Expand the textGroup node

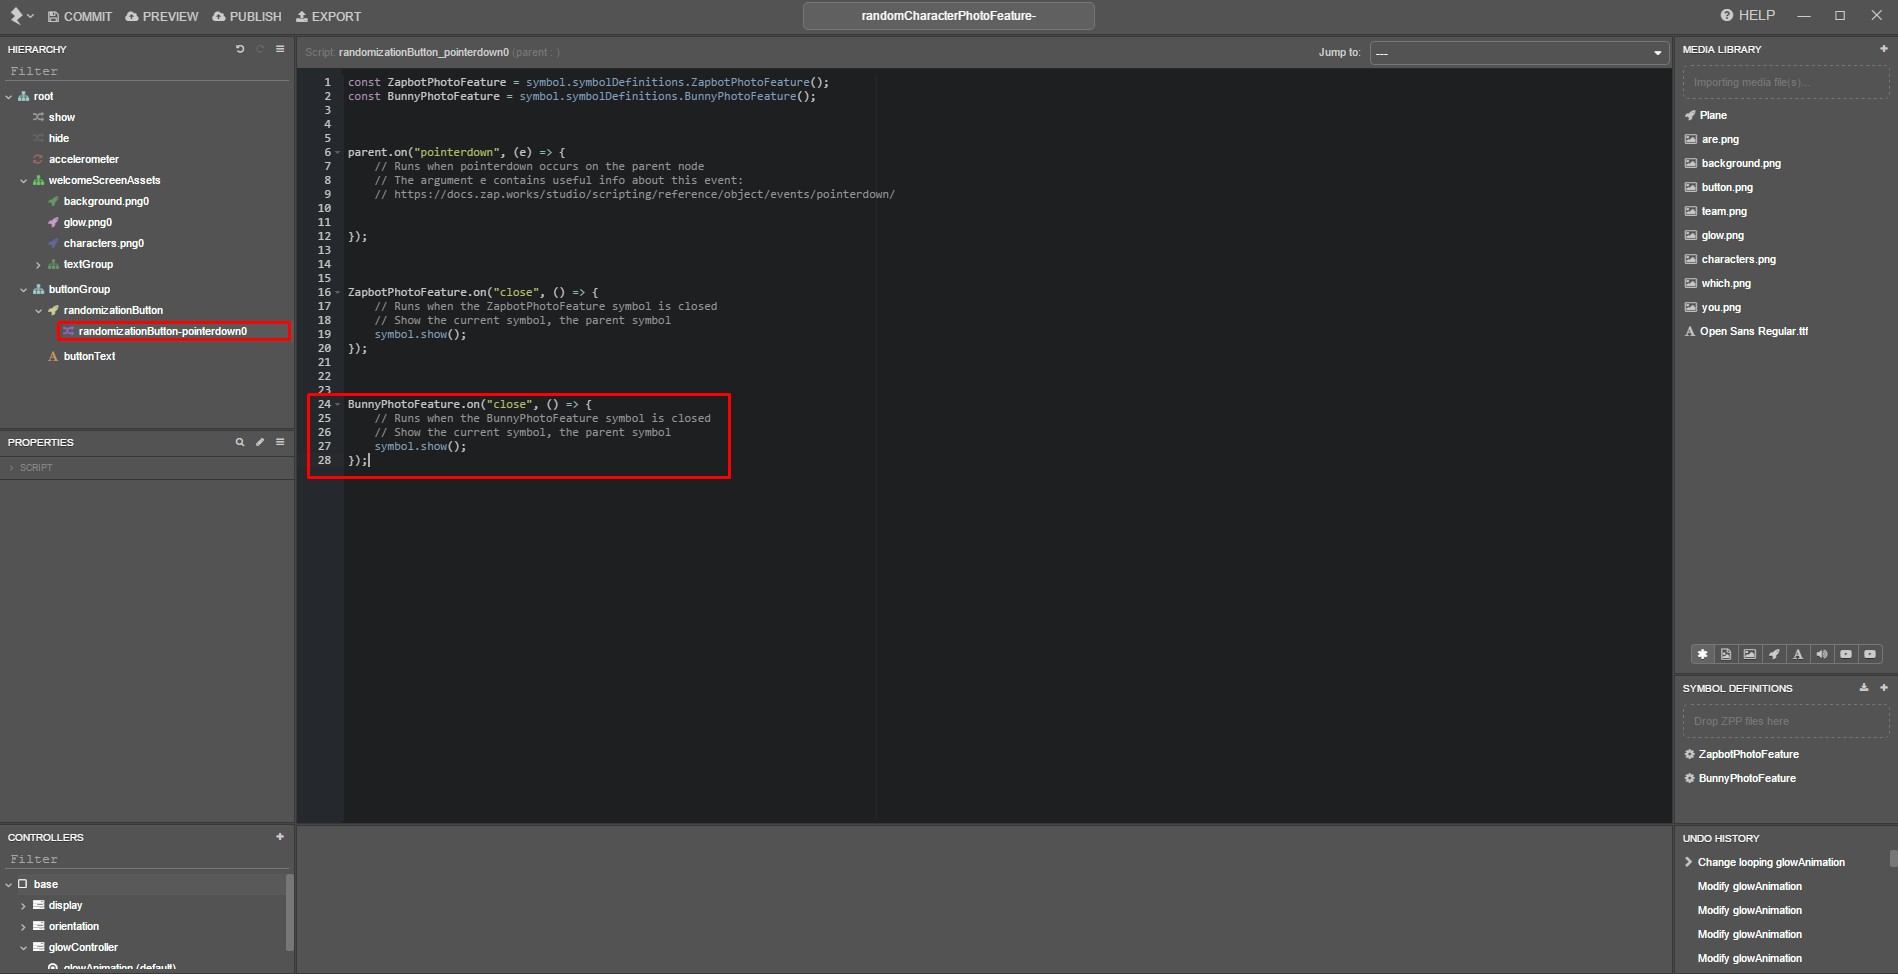coord(38,264)
